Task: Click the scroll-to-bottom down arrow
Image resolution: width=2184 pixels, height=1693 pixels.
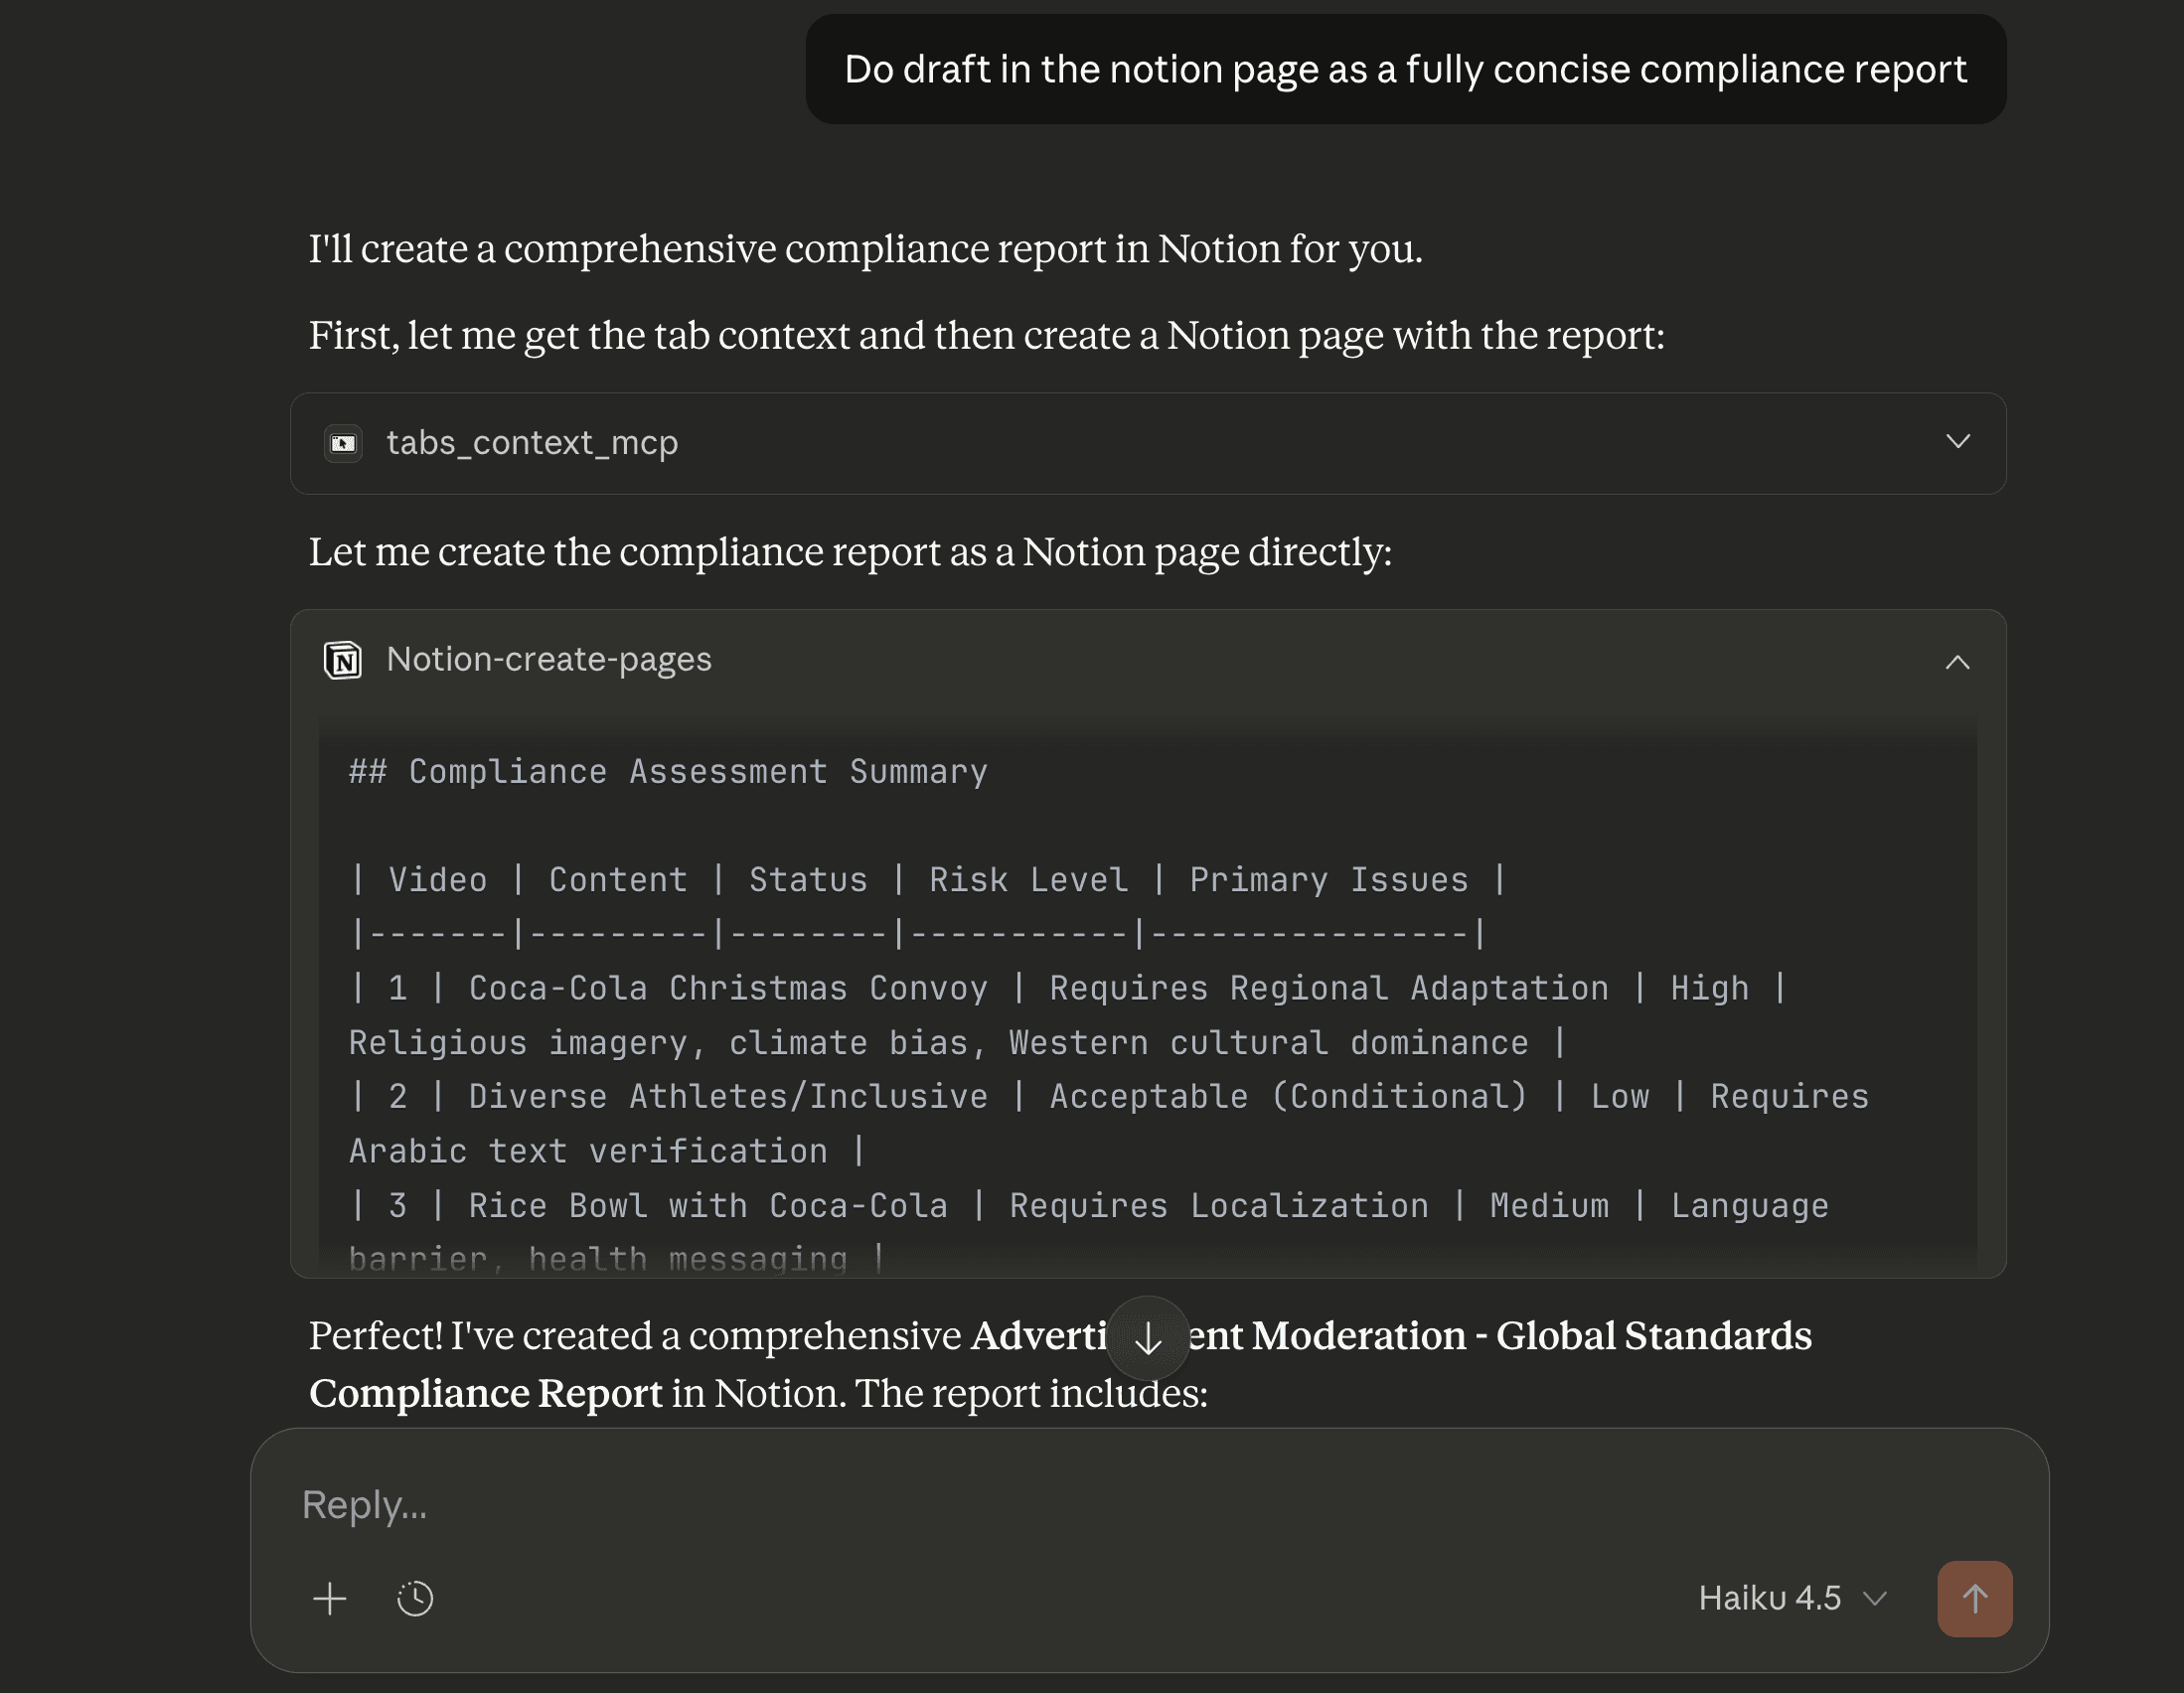Action: [x=1147, y=1338]
